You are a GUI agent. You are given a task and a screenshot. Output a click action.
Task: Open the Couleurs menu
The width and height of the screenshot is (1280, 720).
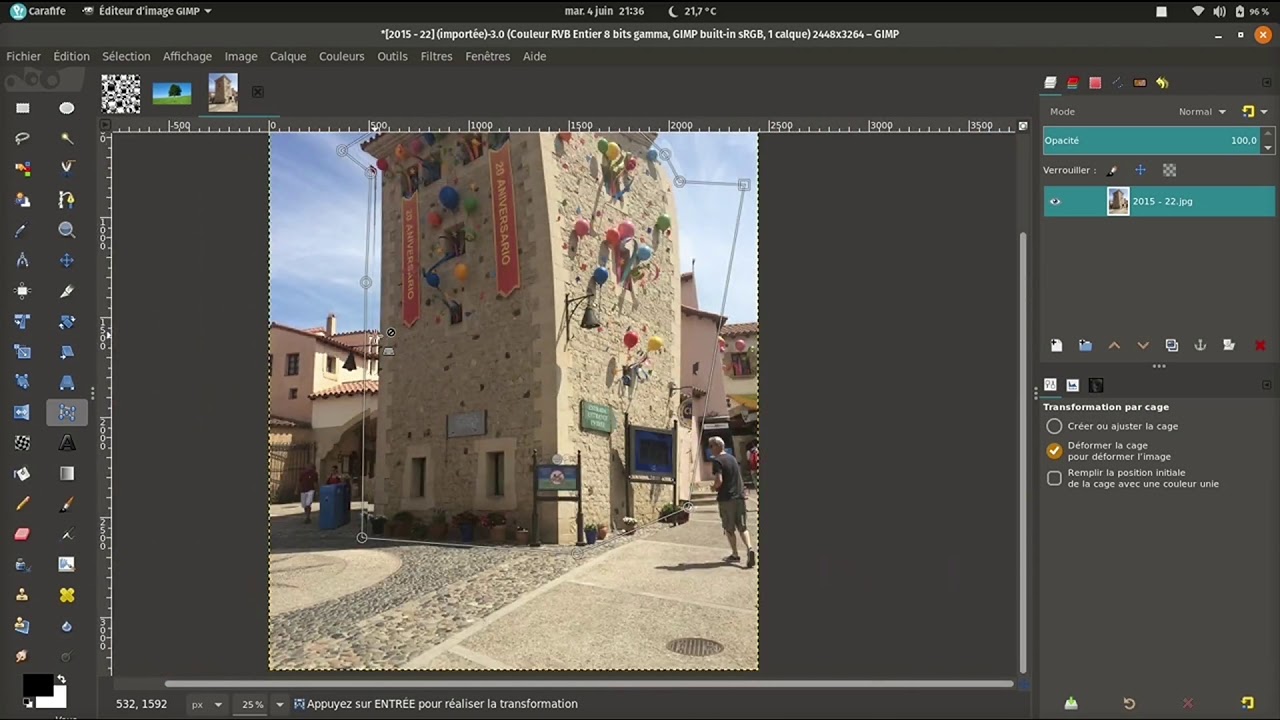point(342,56)
